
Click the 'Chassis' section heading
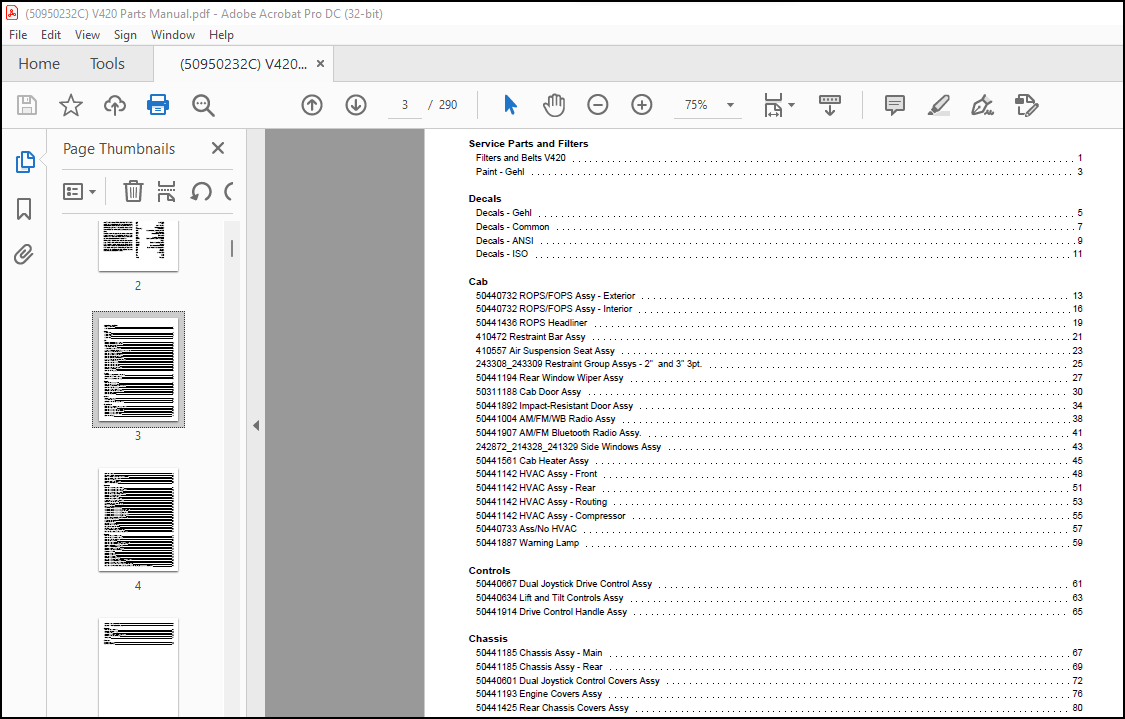point(488,639)
